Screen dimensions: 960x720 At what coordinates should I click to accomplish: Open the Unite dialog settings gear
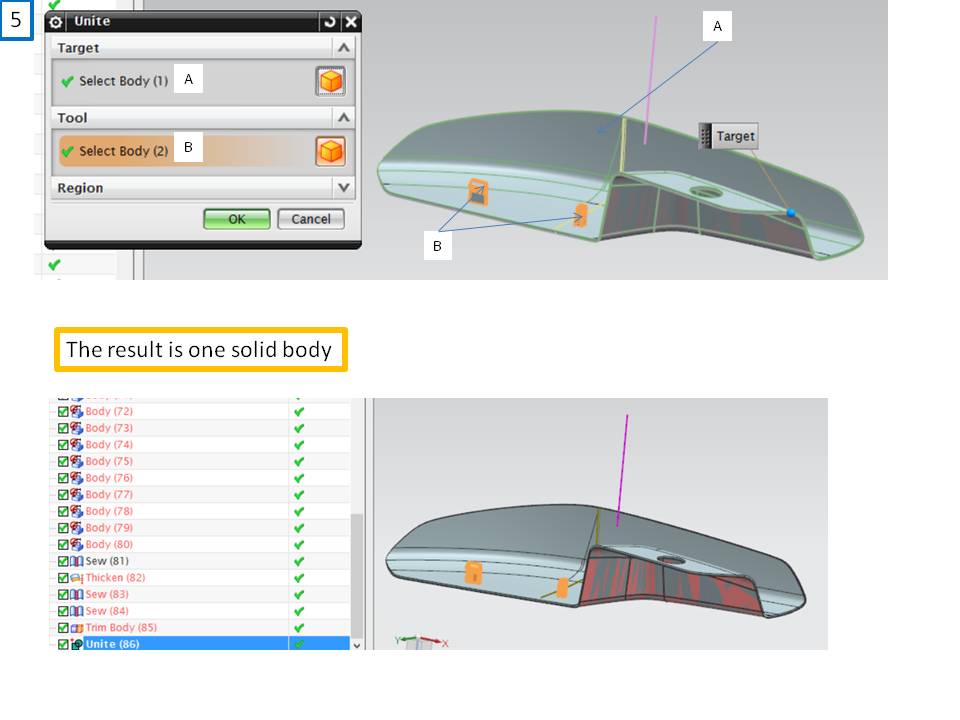pyautogui.click(x=56, y=22)
